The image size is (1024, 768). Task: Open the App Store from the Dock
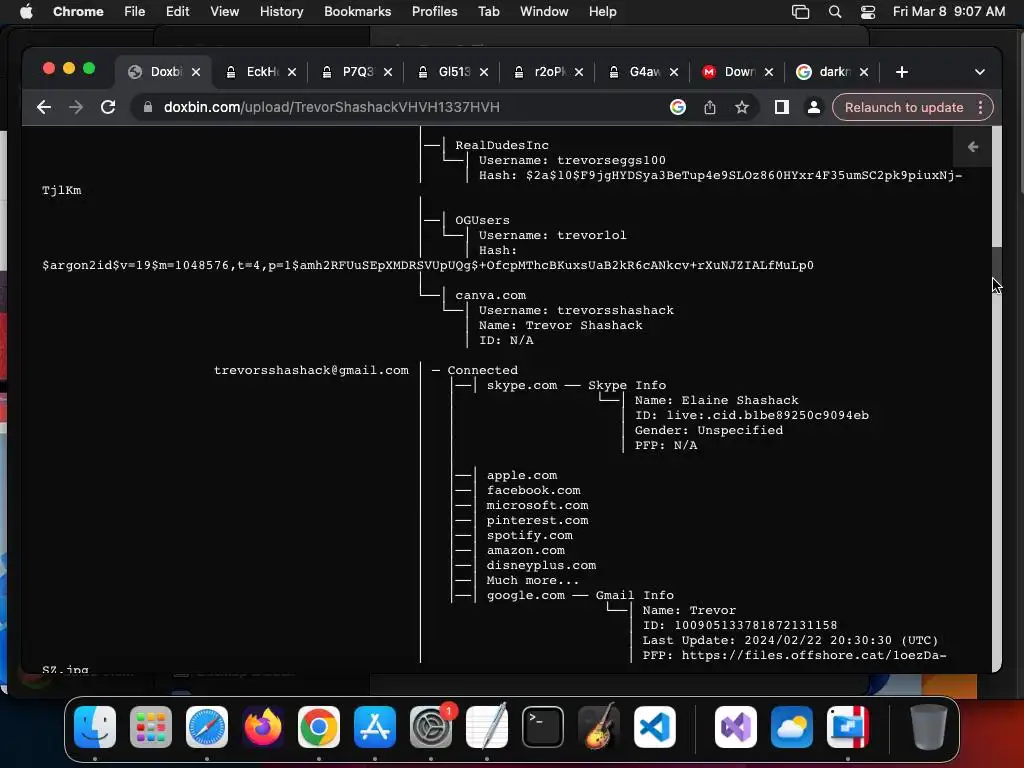[x=375, y=726]
